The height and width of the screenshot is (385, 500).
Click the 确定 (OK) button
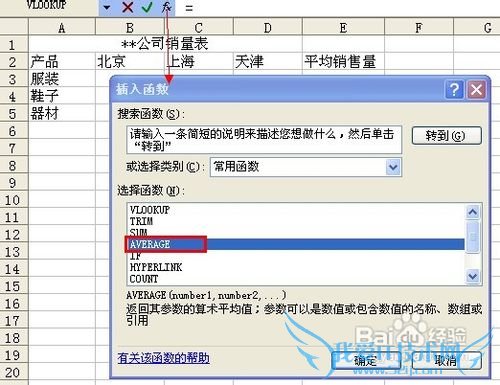point(366,360)
